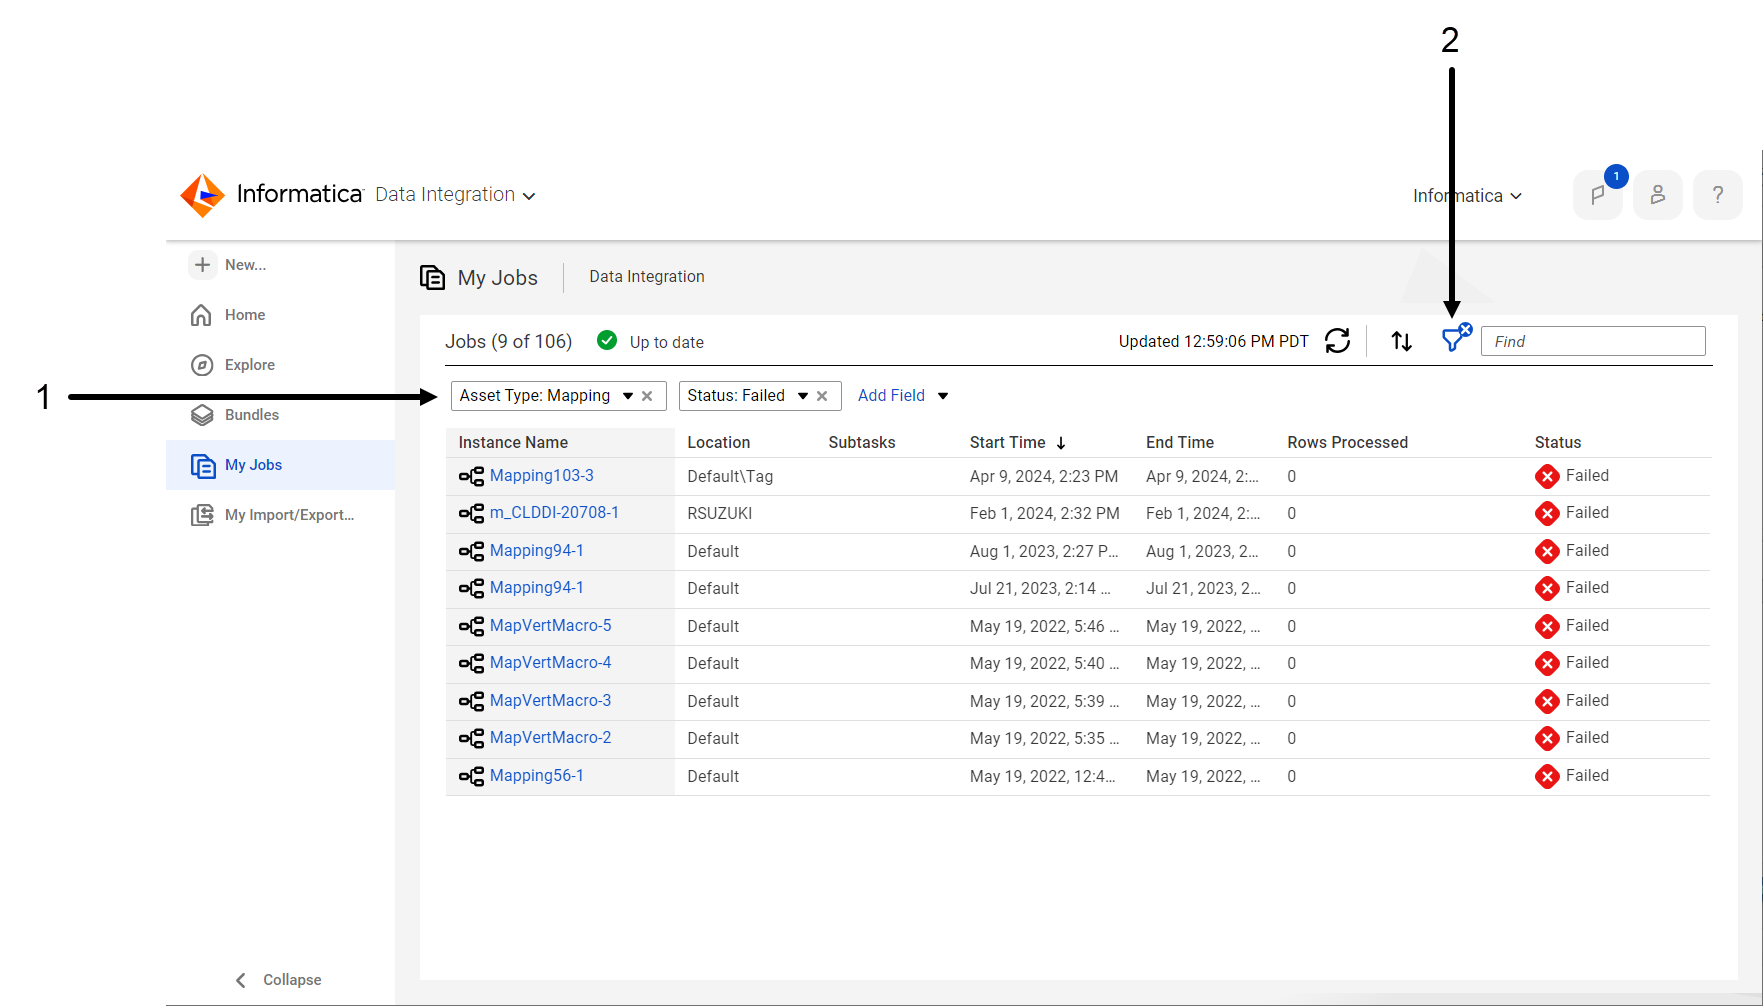The height and width of the screenshot is (1006, 1763).
Task: Open Mapping56-1 job
Action: [536, 776]
